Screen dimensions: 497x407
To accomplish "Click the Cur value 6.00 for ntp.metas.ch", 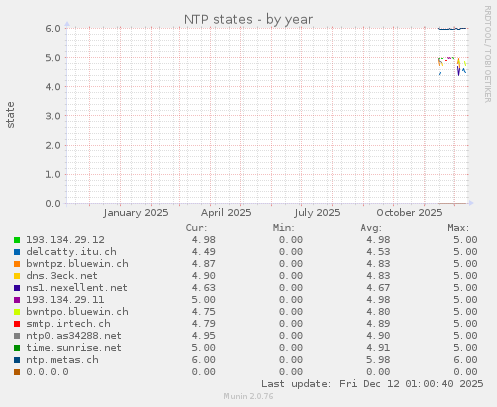I will tap(203, 360).
